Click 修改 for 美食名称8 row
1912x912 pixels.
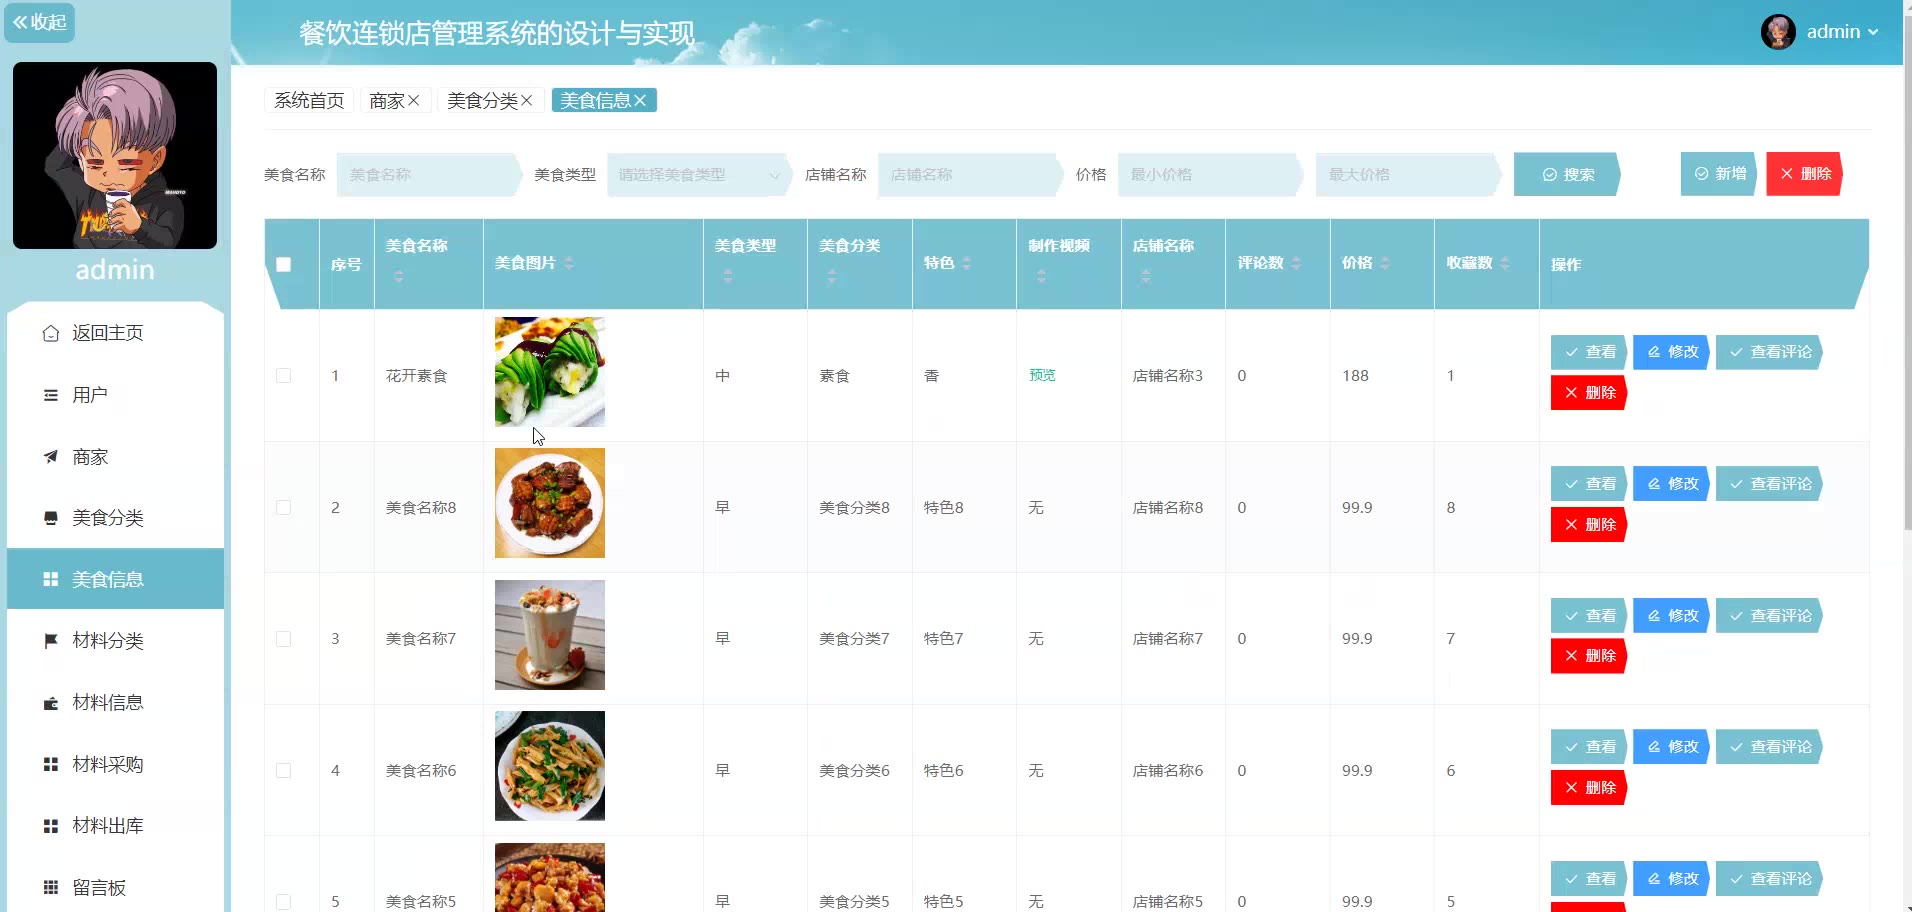coord(1672,484)
